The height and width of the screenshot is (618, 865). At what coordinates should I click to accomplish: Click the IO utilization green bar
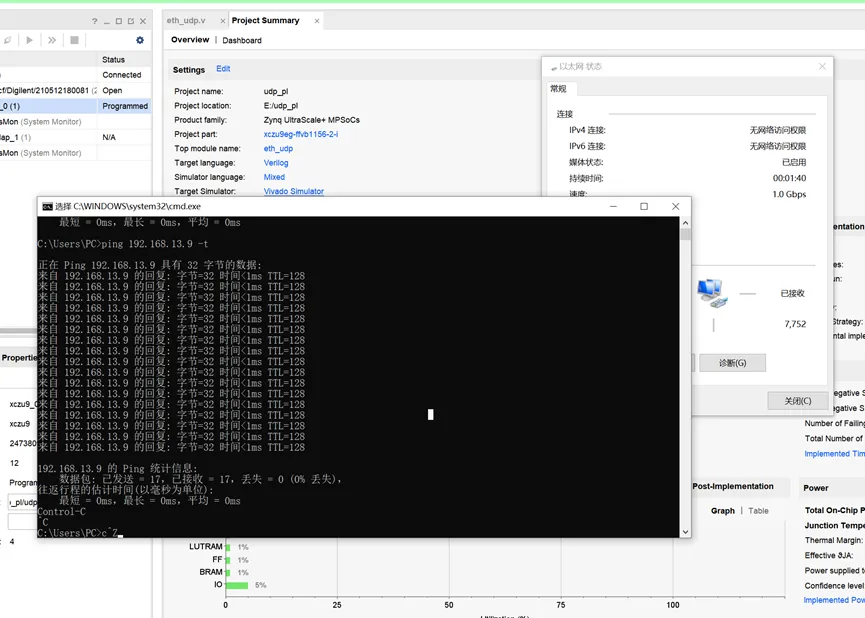pos(237,585)
